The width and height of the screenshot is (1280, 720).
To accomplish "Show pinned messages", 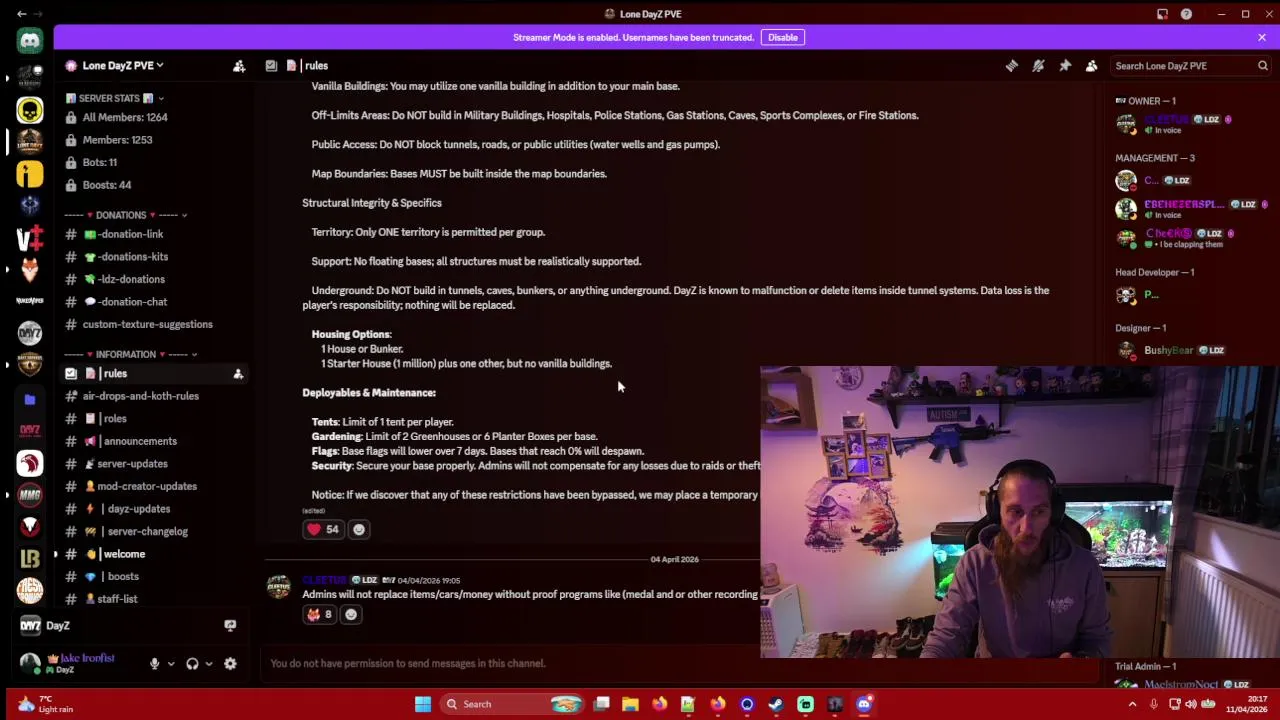I will tap(1065, 66).
